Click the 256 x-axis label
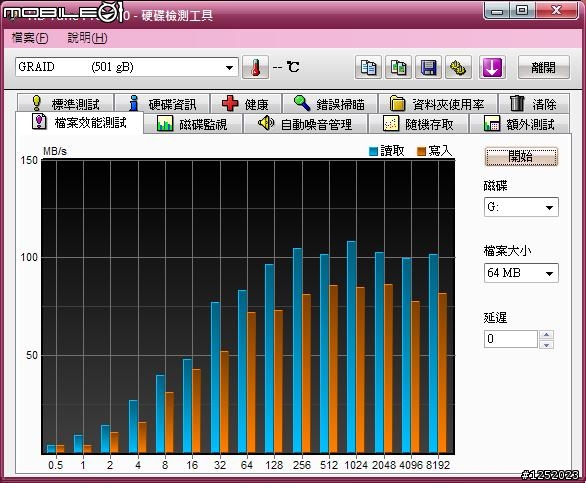 click(302, 465)
